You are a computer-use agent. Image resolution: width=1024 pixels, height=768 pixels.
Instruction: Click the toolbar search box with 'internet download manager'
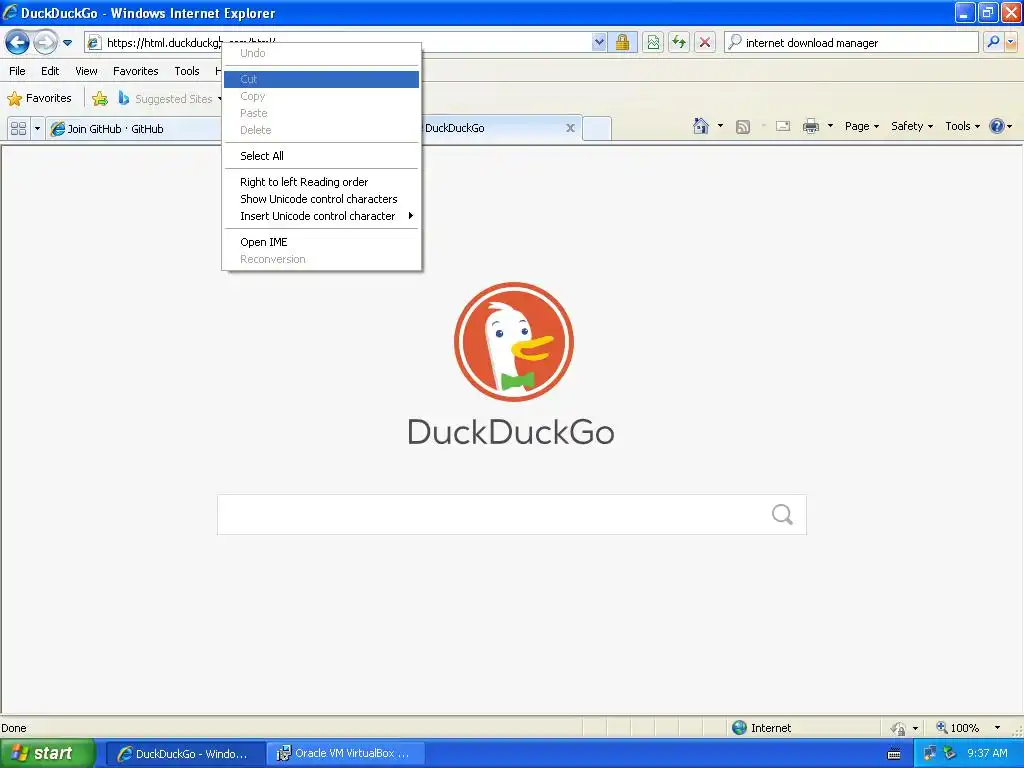click(852, 43)
